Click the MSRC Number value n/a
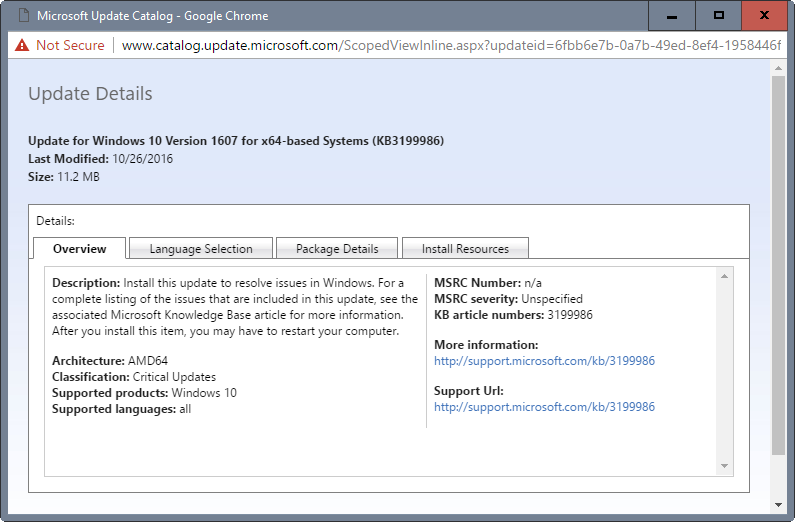 tap(533, 283)
